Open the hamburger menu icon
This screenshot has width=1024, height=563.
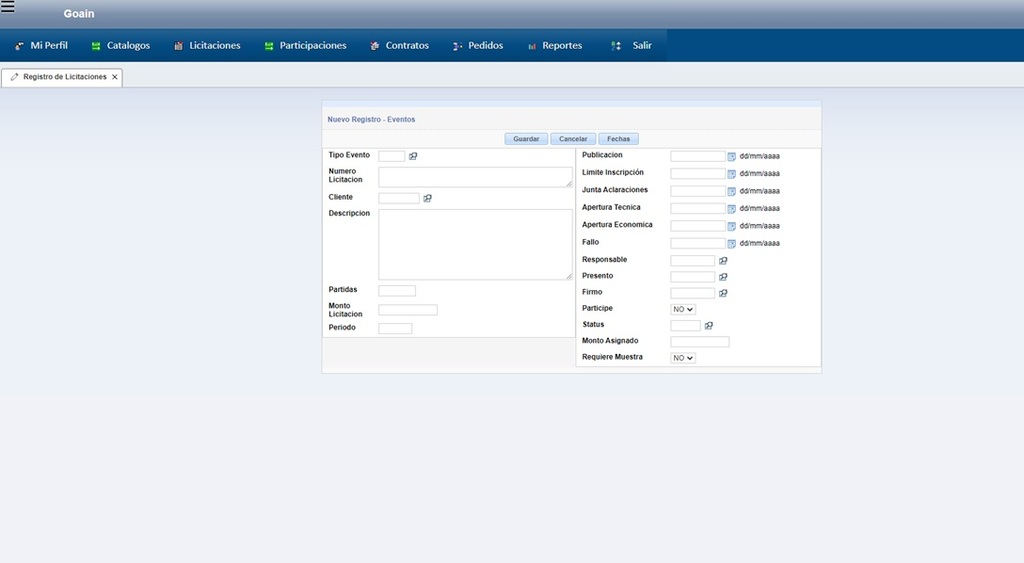pos(8,7)
